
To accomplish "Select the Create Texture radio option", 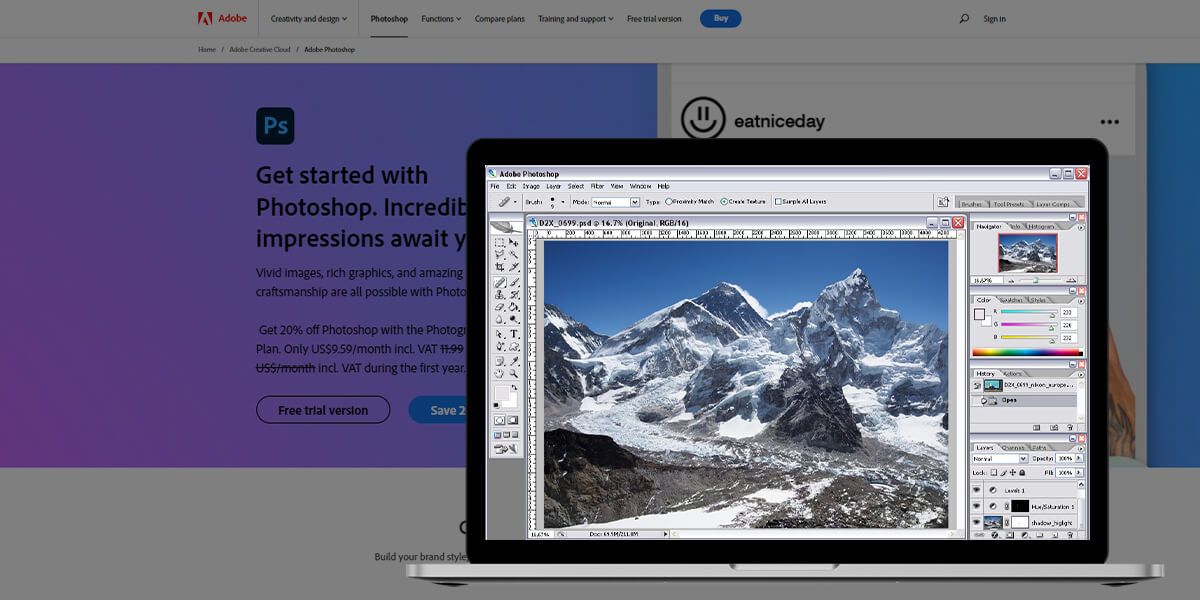I will pos(724,201).
